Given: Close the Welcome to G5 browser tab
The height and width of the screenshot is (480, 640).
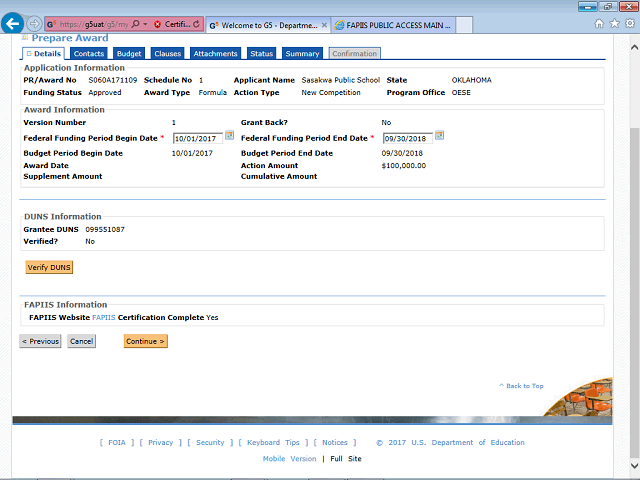Looking at the screenshot, I should [x=324, y=23].
